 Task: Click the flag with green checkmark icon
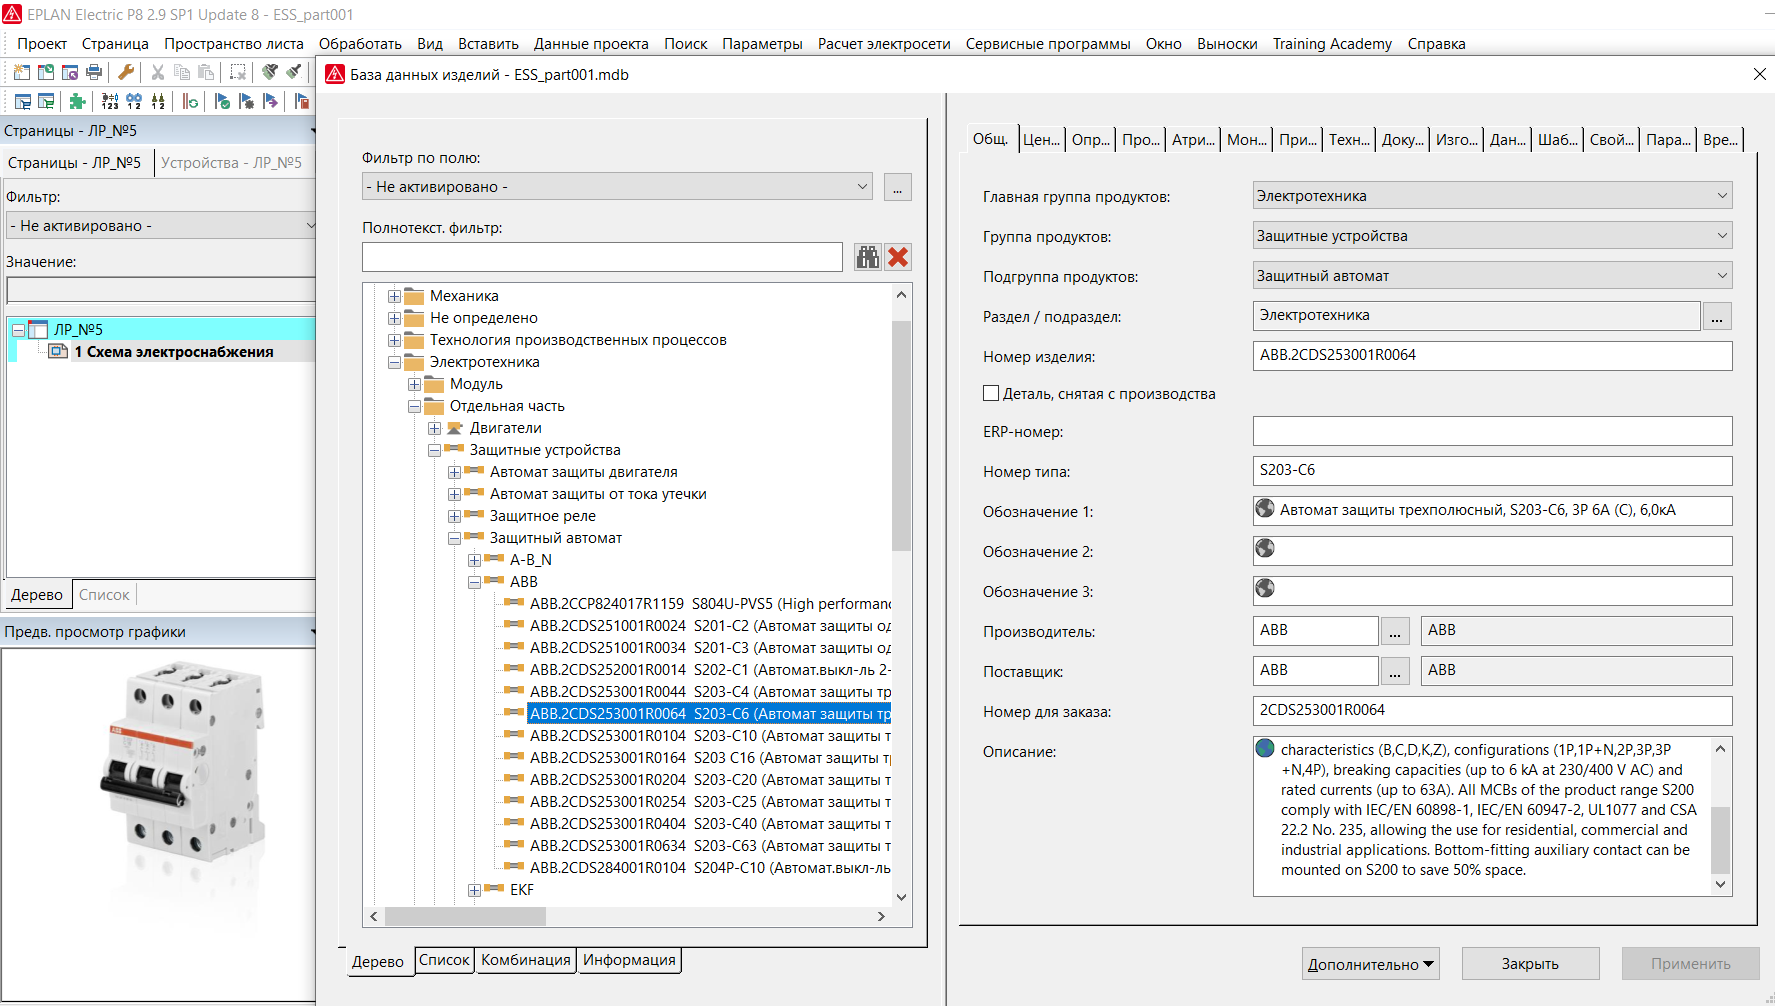(x=222, y=101)
